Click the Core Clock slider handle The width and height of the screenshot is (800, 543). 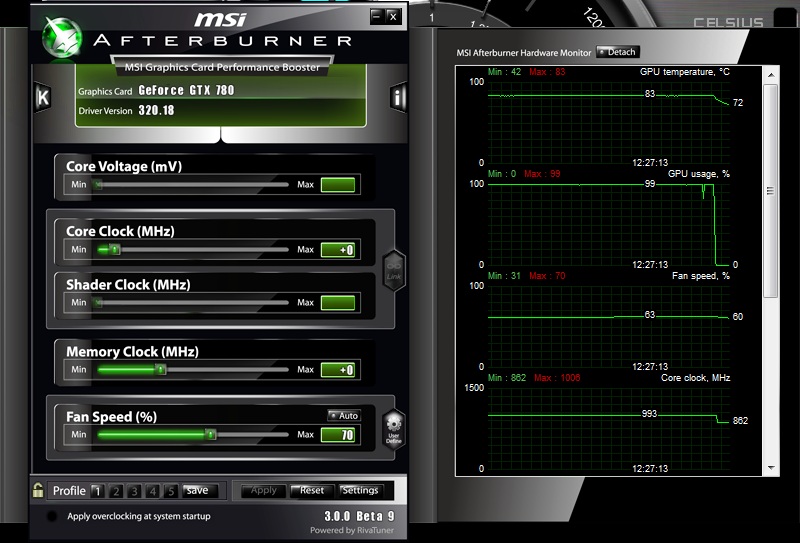tap(115, 250)
